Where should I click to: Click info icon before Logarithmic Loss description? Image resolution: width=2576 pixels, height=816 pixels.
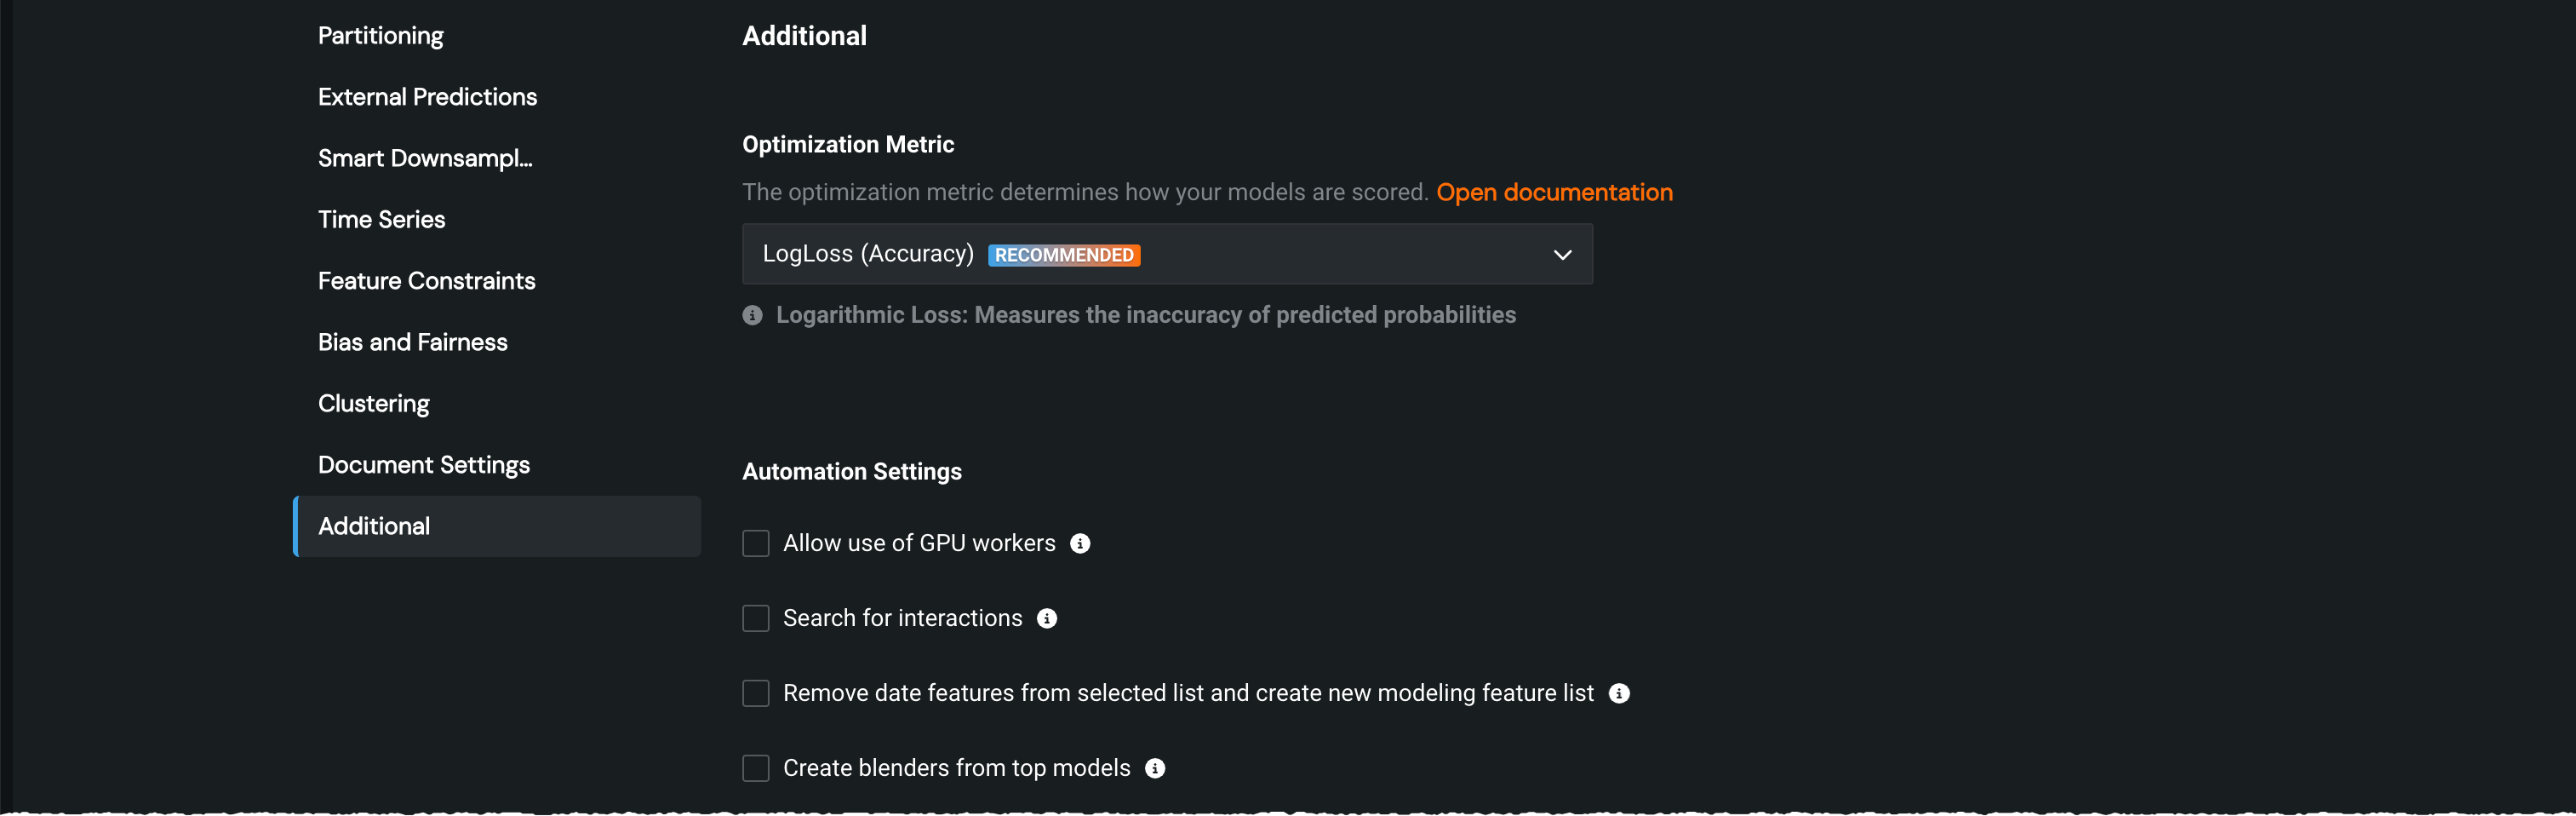(753, 315)
